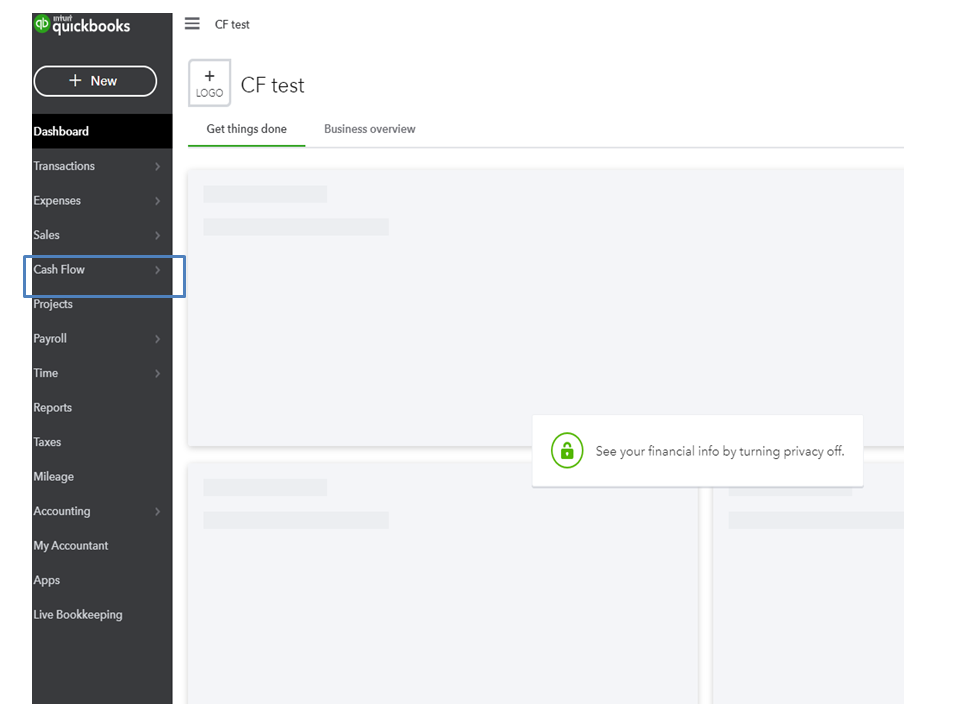
Task: Open Cash Flow in the sidebar
Action: pos(59,269)
